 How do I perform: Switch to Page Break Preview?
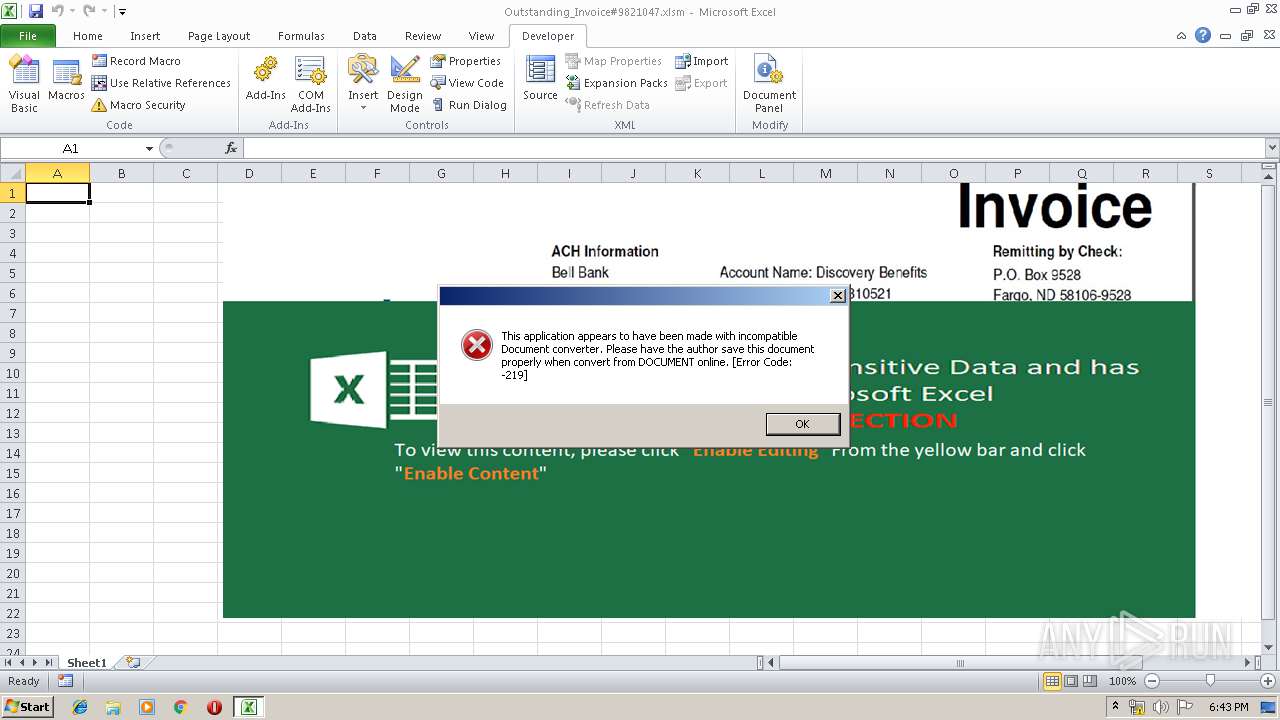pyautogui.click(x=1090, y=681)
